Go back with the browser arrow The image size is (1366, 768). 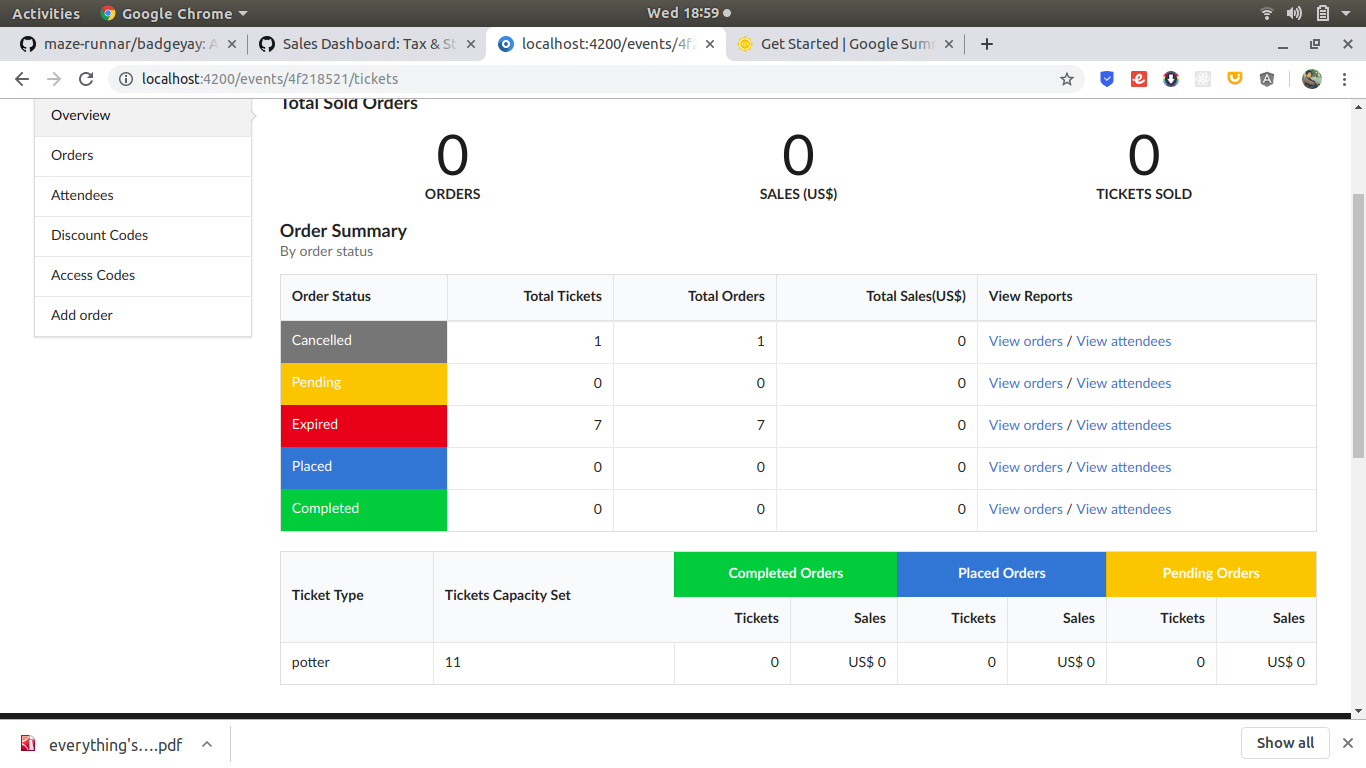[22, 79]
